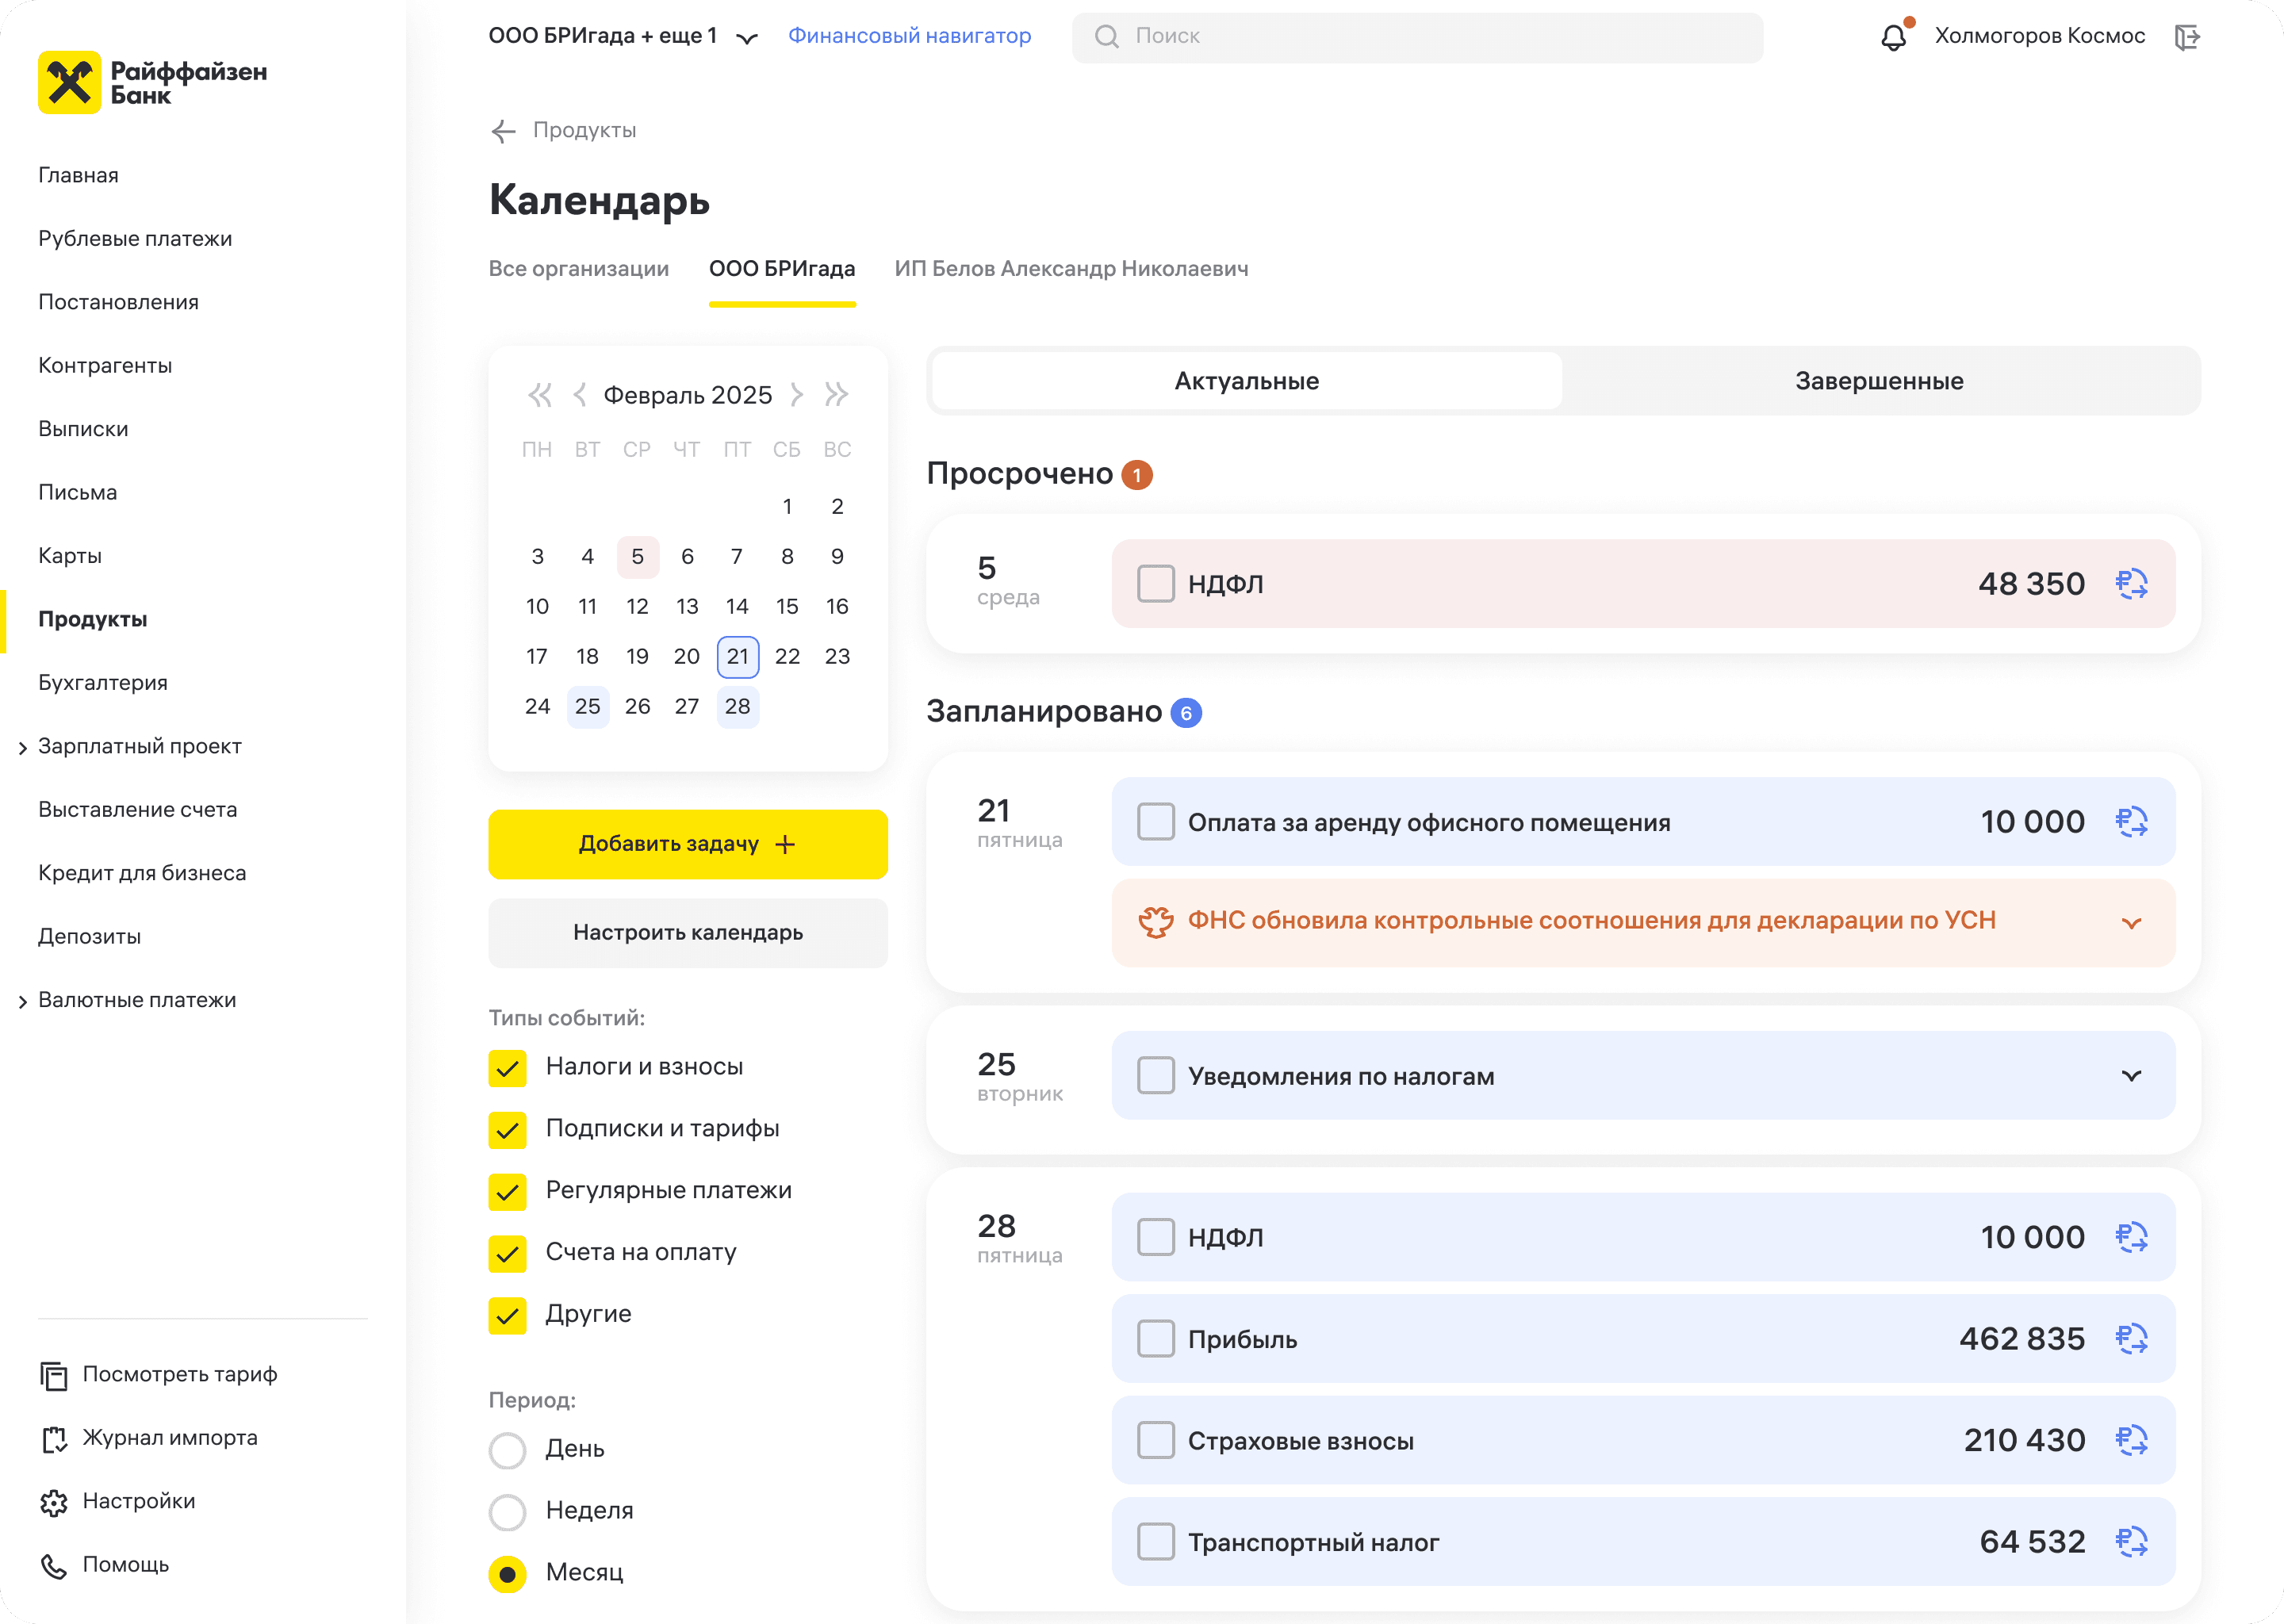2284x1624 pixels.
Task: Click the yellow Добавить задачу button
Action: tap(688, 844)
